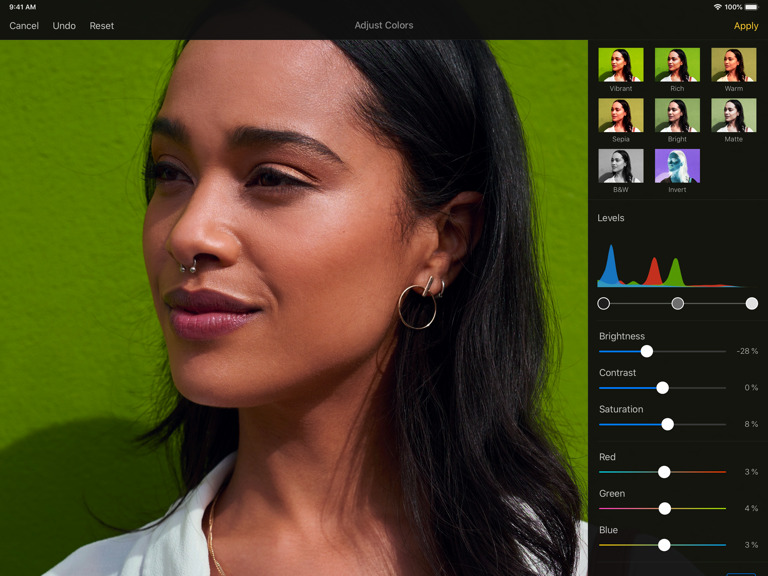Click the Levels black point handle
This screenshot has height=576, width=768.
click(603, 303)
